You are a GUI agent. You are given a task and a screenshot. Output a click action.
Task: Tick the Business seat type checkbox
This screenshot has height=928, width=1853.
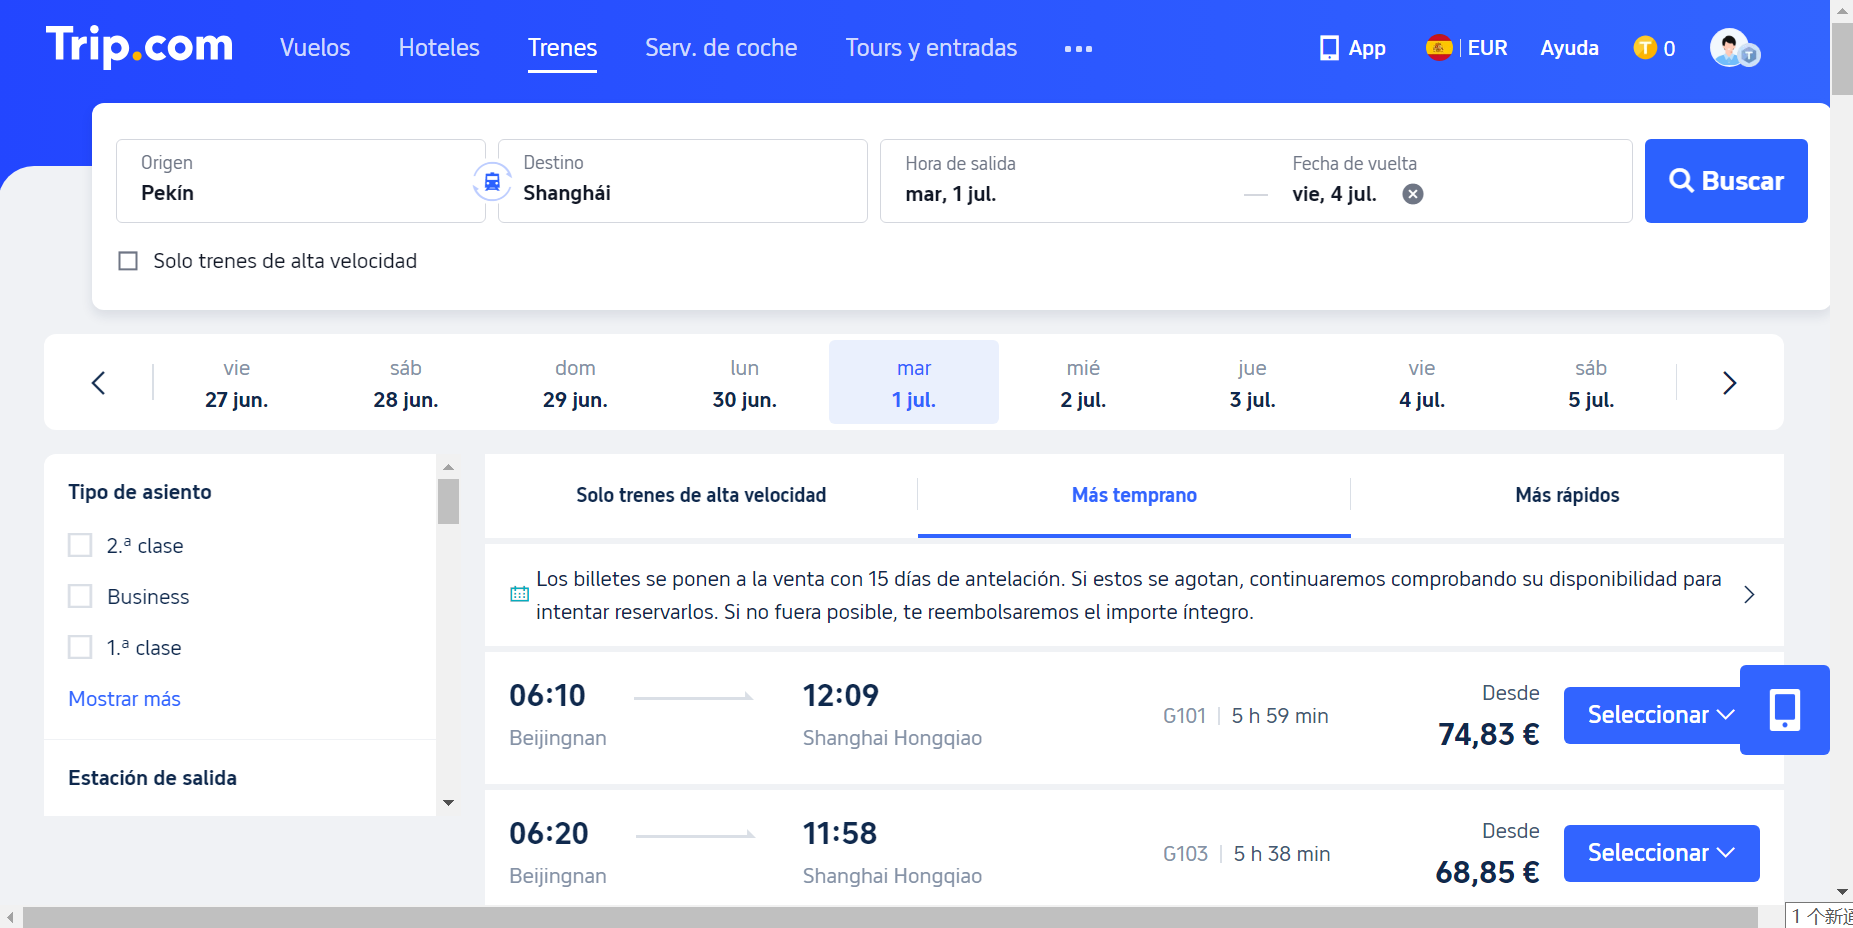click(80, 596)
